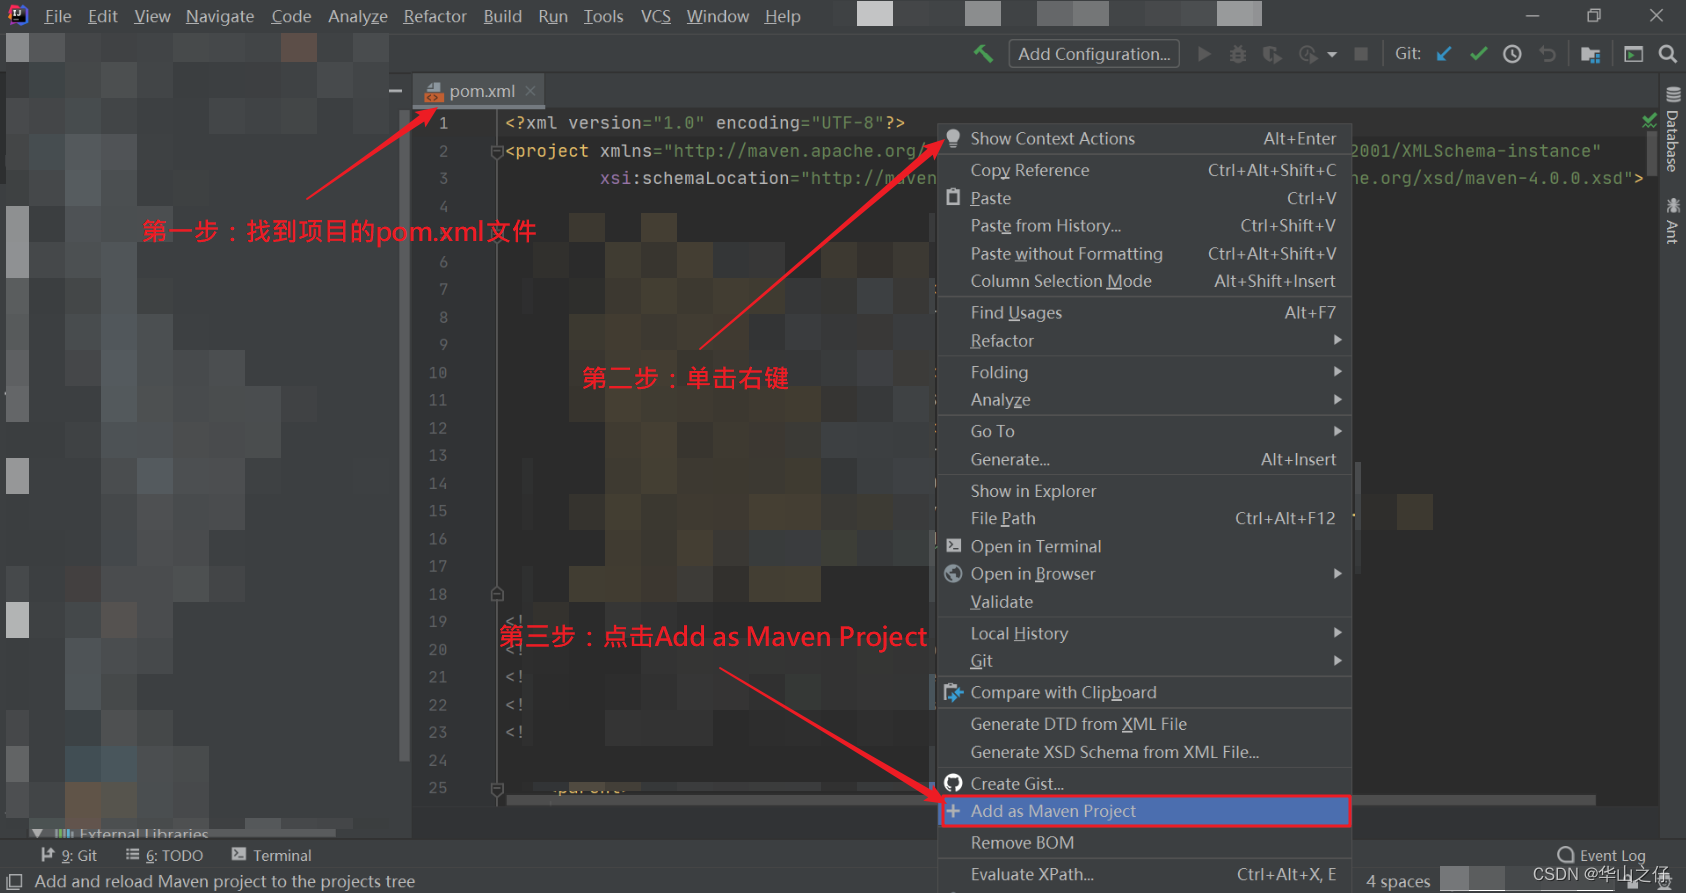Select Column Selection Mode
1686x893 pixels.
point(1144,281)
